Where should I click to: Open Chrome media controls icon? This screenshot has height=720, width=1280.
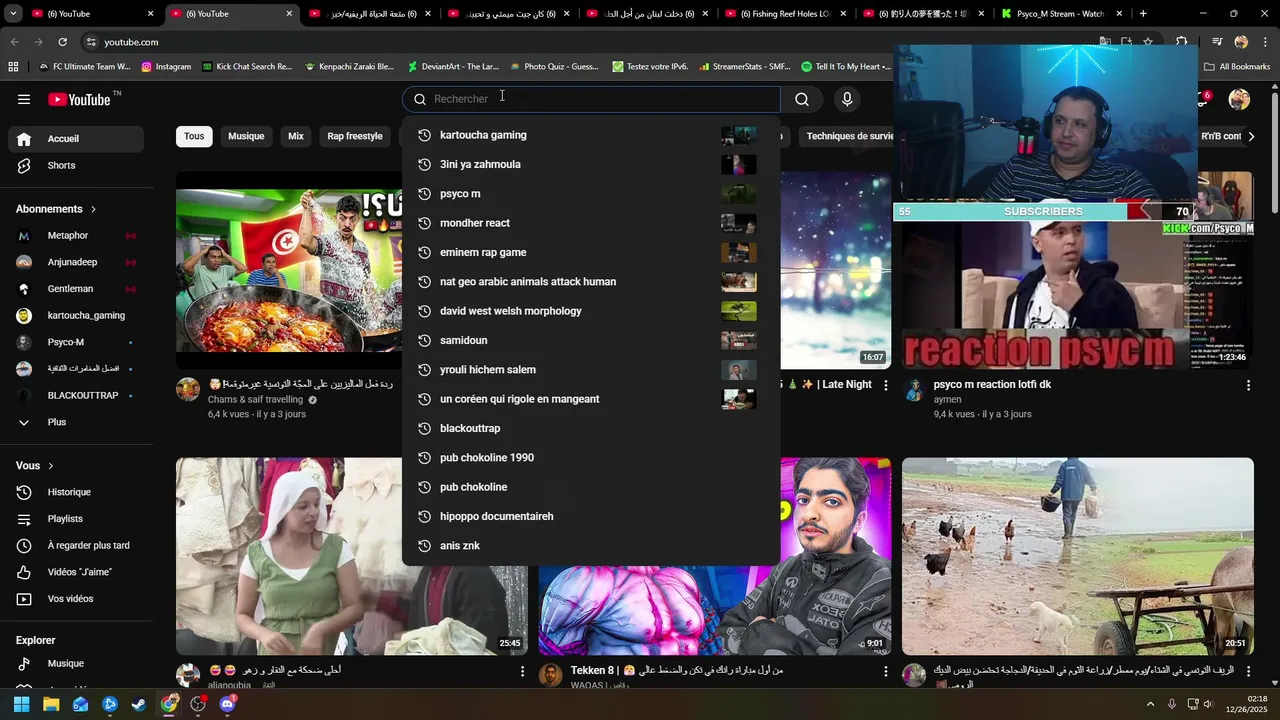(1217, 42)
